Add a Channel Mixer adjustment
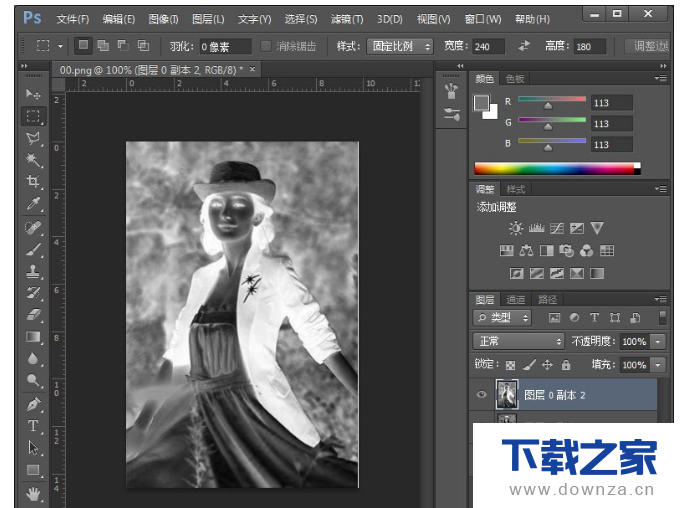This screenshot has height=508, width=683. [x=587, y=251]
